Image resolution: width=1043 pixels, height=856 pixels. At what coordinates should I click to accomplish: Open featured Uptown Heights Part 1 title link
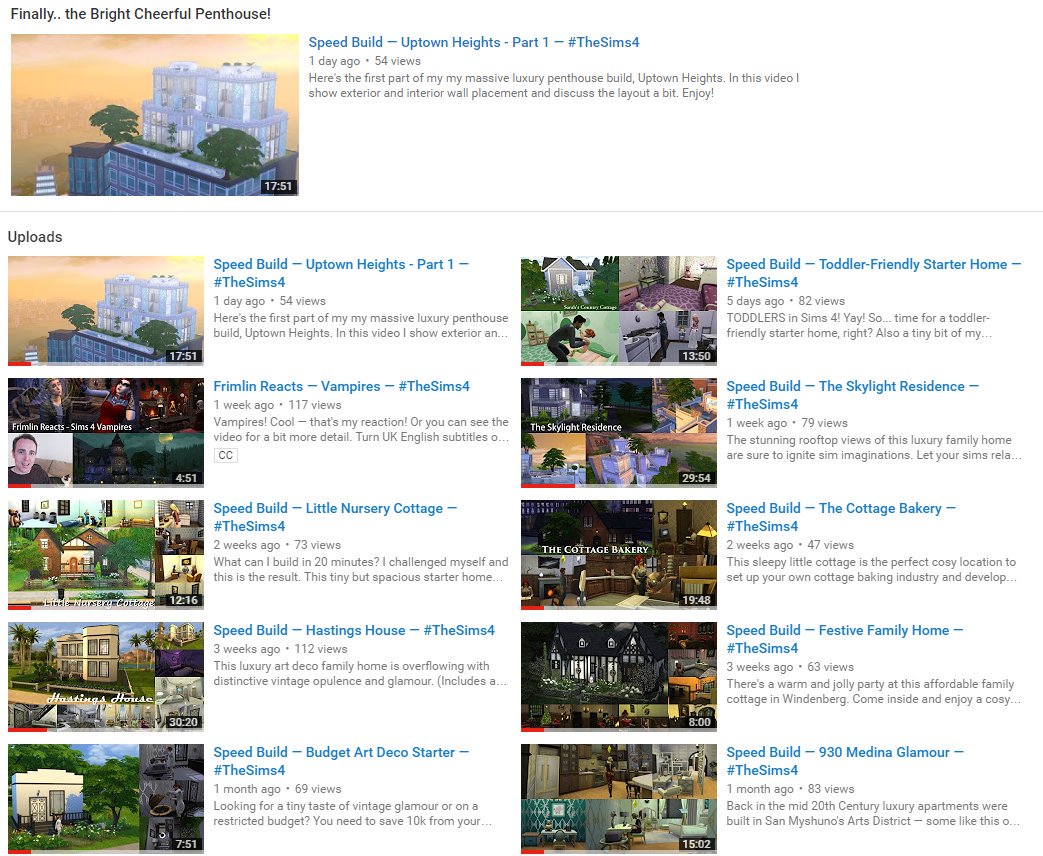(x=474, y=42)
